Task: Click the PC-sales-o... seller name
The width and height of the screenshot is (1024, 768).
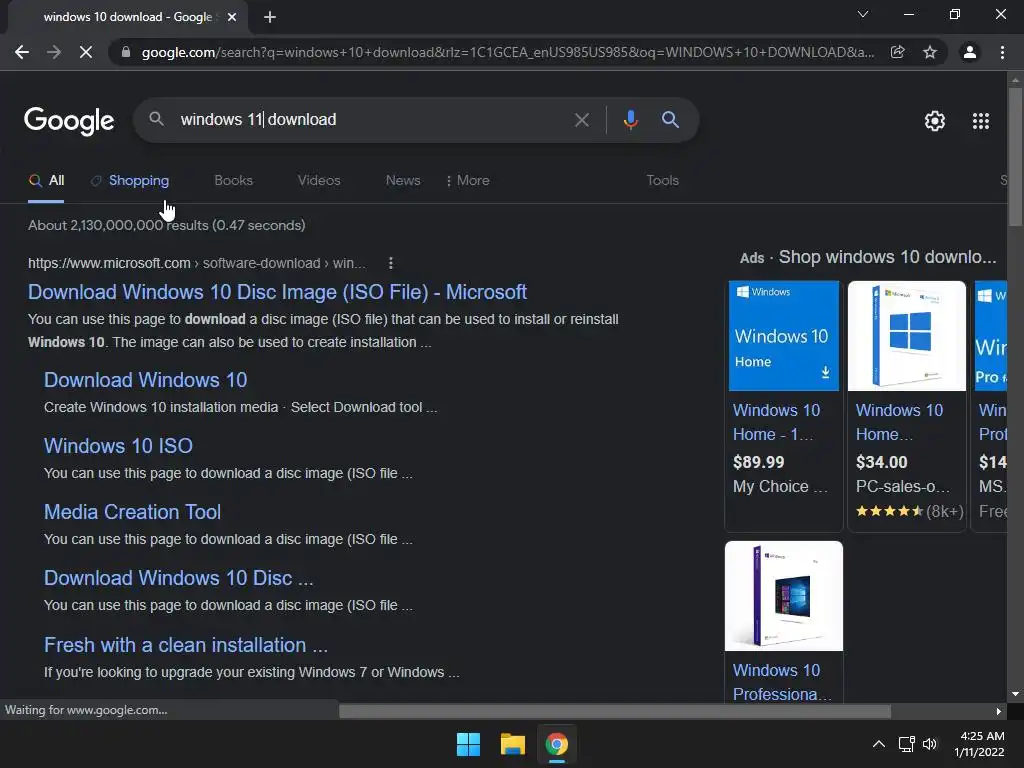Action: point(903,487)
